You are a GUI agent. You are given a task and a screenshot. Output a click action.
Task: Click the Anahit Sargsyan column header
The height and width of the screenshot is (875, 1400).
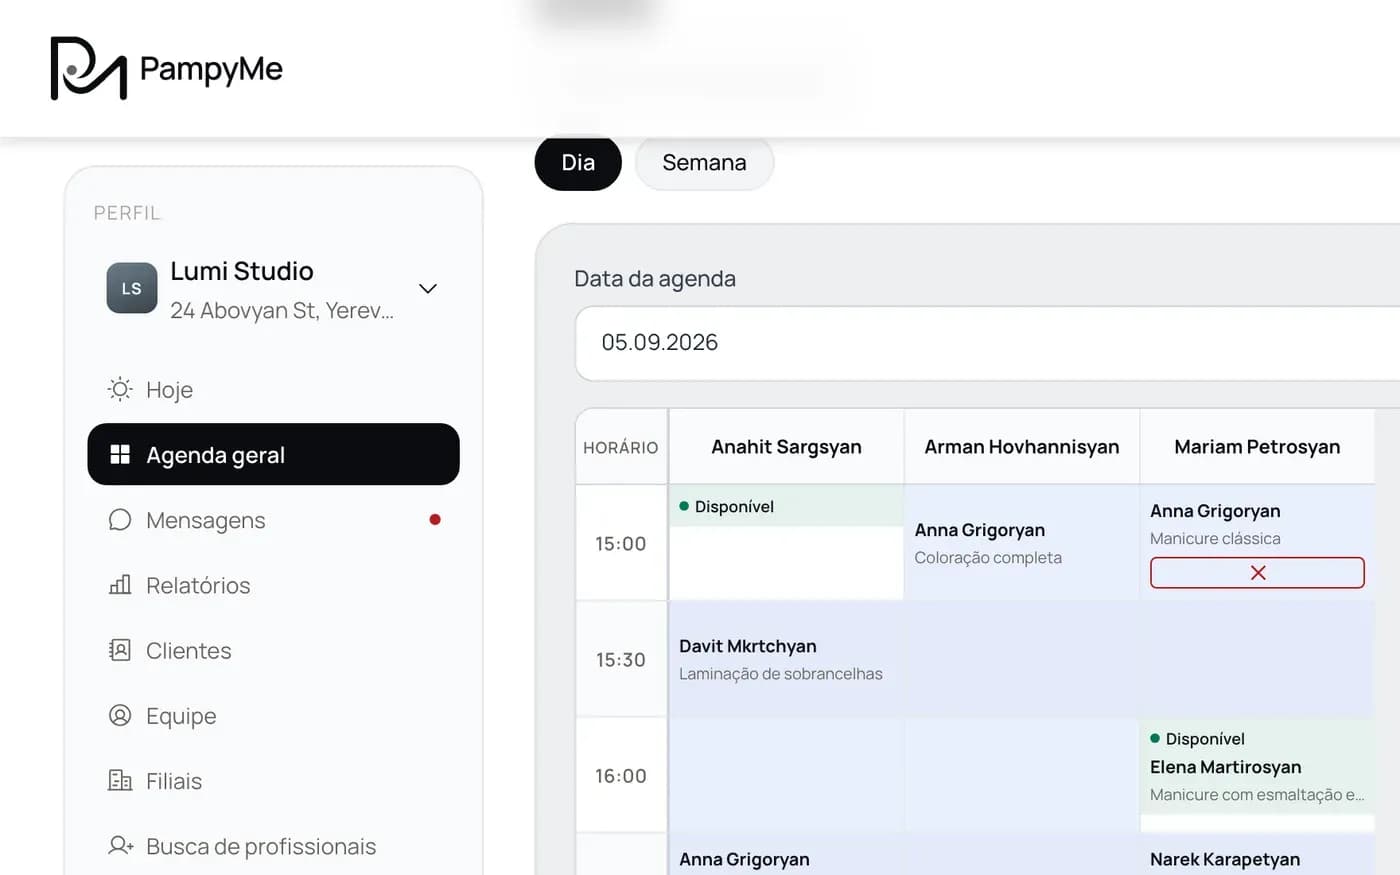786,447
